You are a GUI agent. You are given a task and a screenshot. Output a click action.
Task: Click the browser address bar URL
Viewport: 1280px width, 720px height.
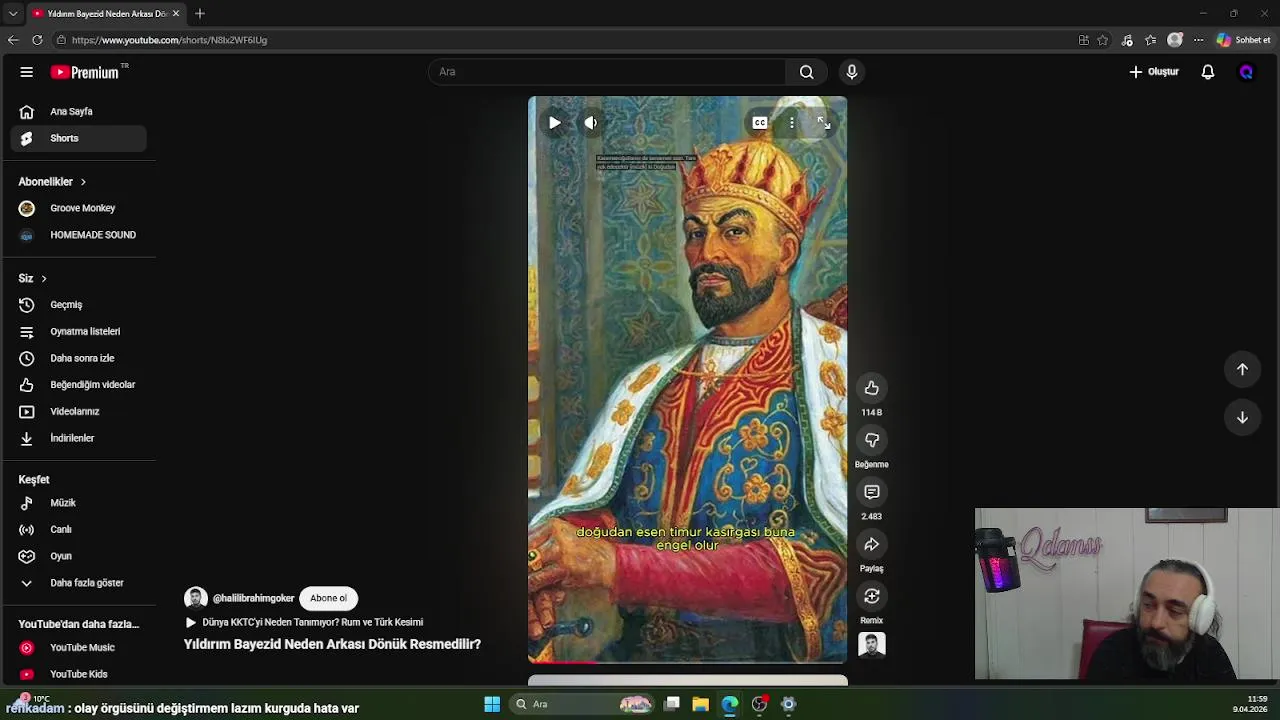[169, 40]
